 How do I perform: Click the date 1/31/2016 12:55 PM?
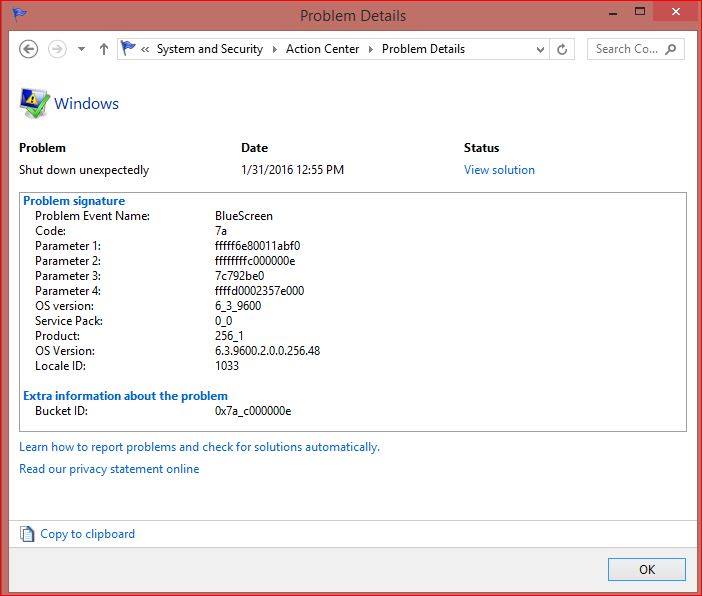click(x=292, y=170)
